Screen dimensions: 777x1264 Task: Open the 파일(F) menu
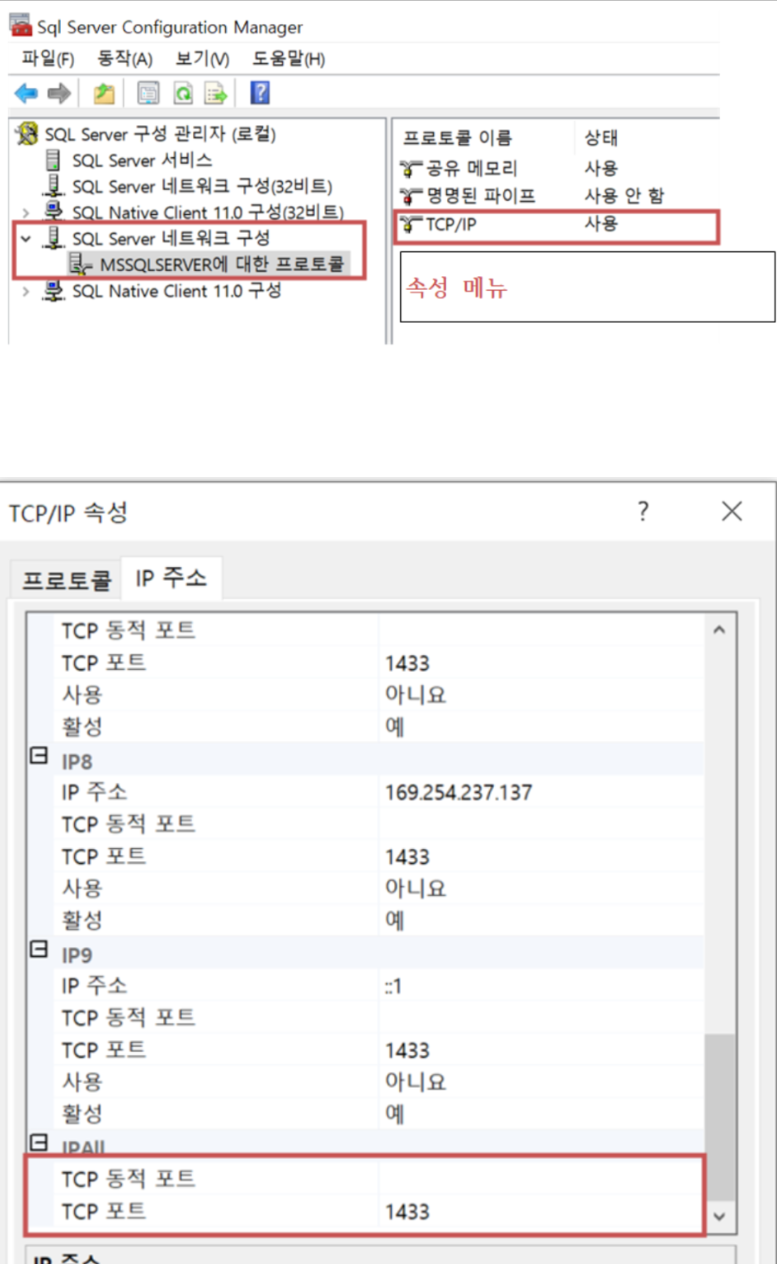click(x=48, y=59)
